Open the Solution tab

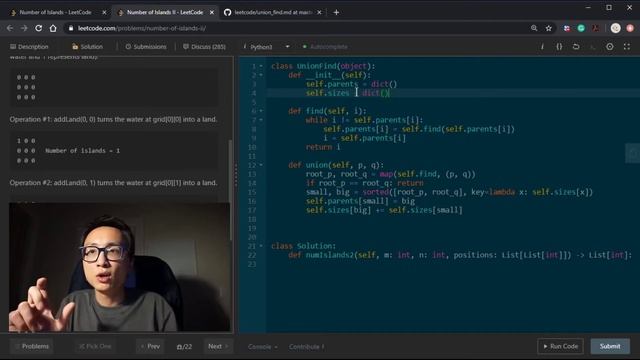point(87,47)
